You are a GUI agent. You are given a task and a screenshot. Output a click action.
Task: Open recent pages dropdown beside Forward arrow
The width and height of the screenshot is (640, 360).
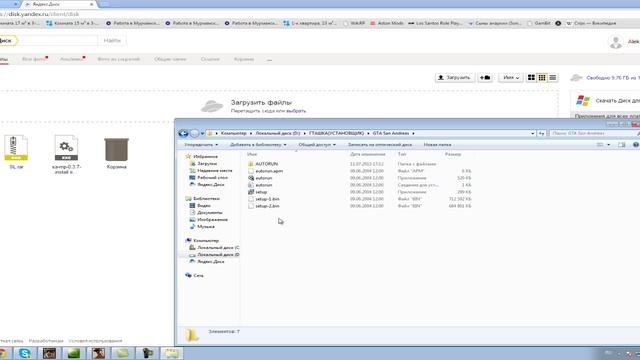click(x=202, y=133)
